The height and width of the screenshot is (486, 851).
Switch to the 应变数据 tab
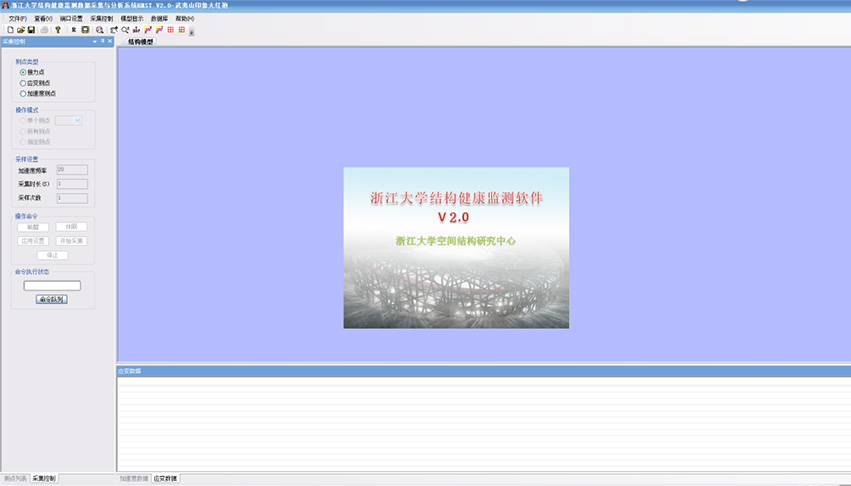tap(166, 478)
